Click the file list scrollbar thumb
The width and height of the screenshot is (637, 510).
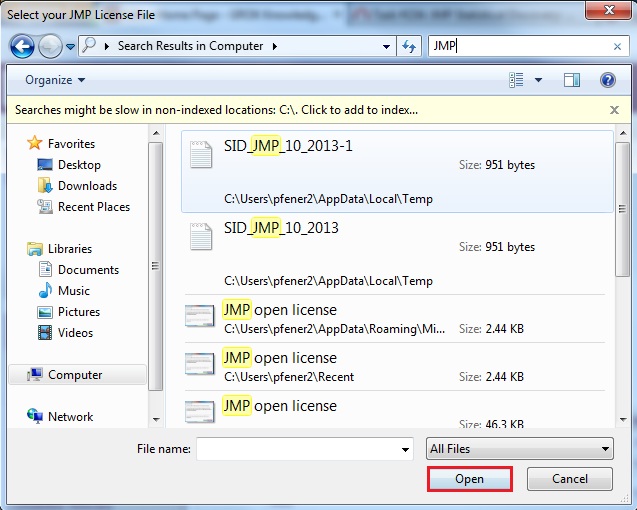(622, 209)
